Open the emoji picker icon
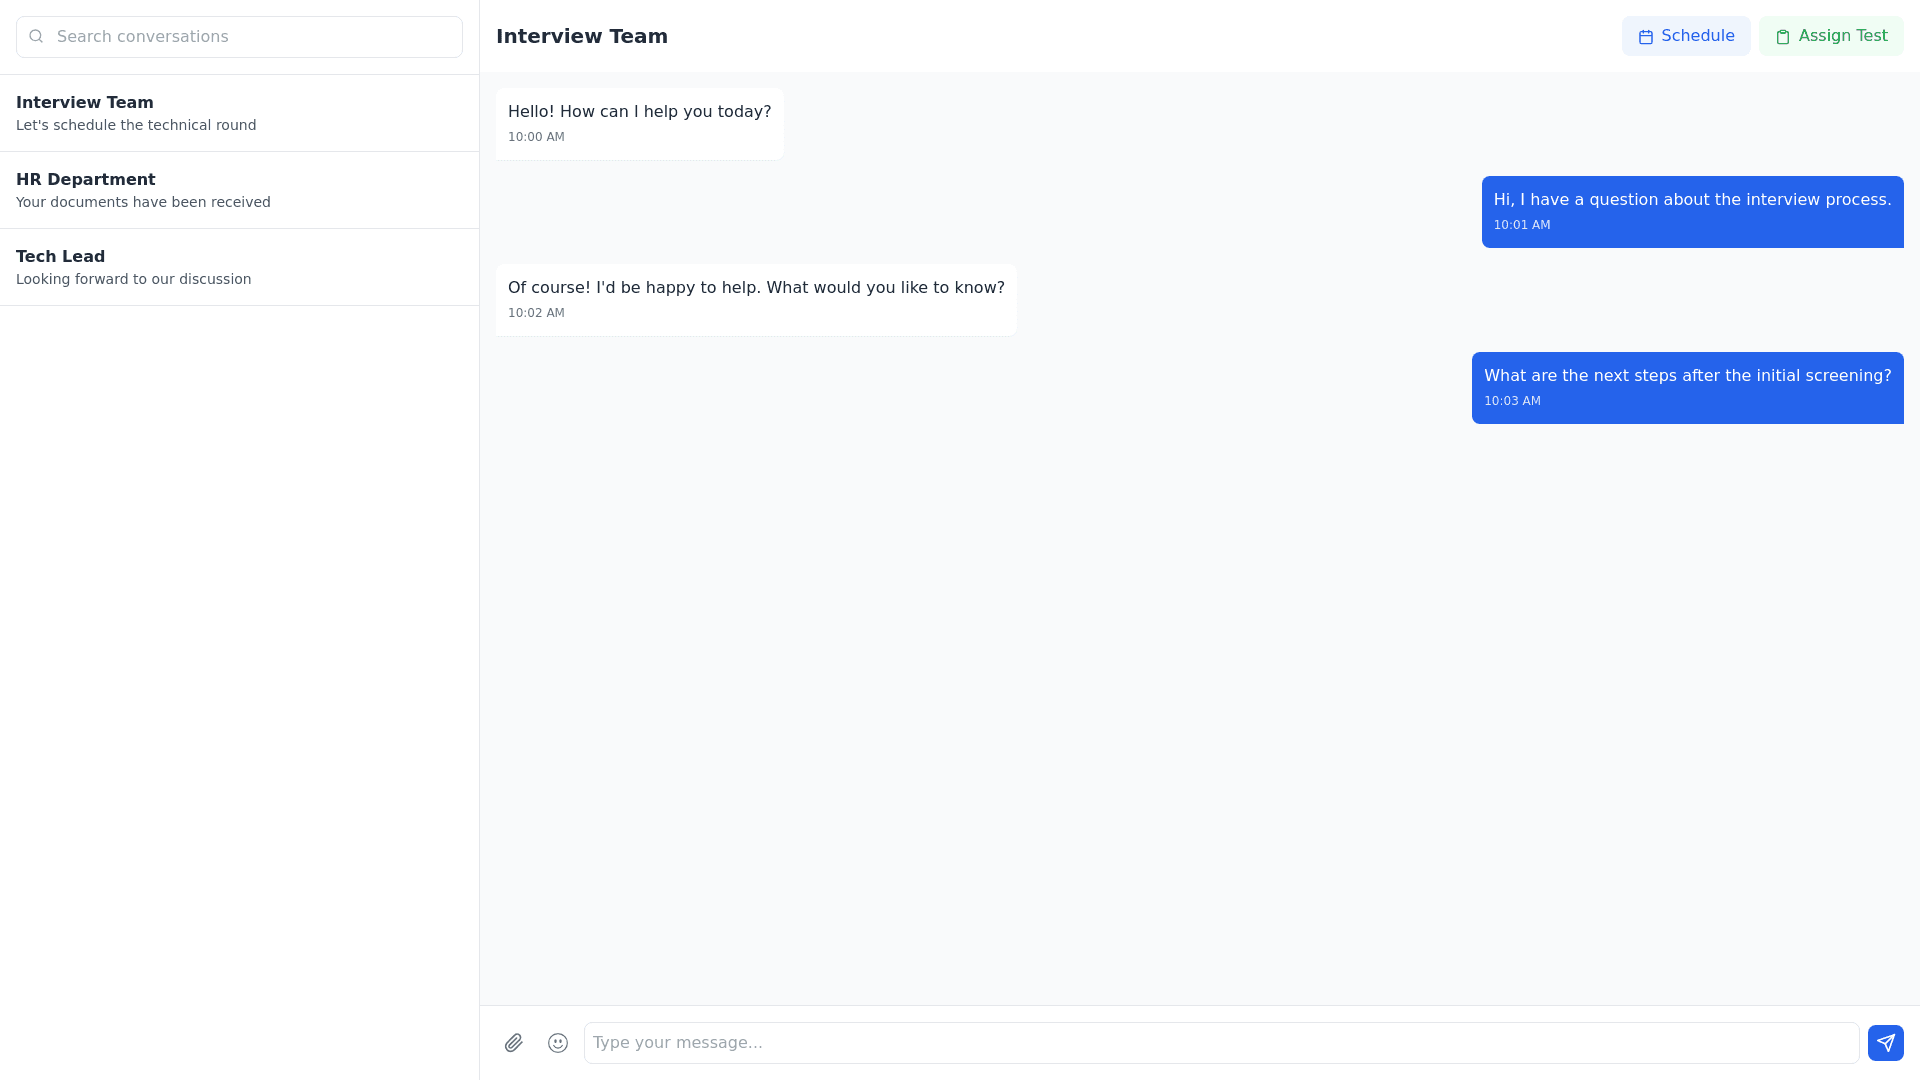1920x1080 pixels. click(558, 1043)
